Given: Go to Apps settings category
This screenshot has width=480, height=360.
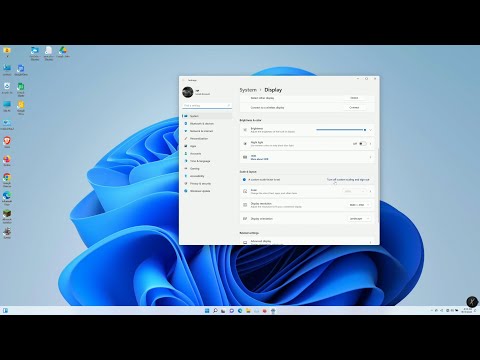Looking at the screenshot, I should click(x=207, y=146).
